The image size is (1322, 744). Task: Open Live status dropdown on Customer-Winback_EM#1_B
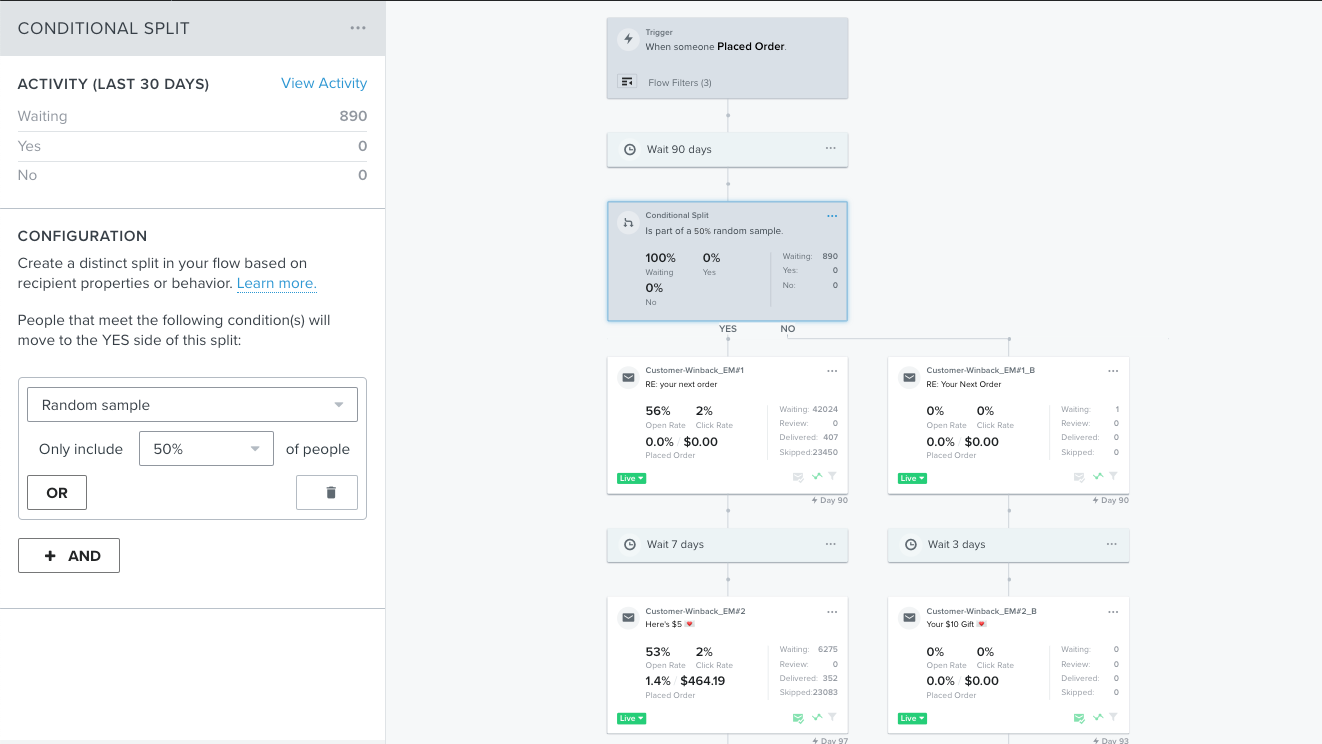[913, 478]
